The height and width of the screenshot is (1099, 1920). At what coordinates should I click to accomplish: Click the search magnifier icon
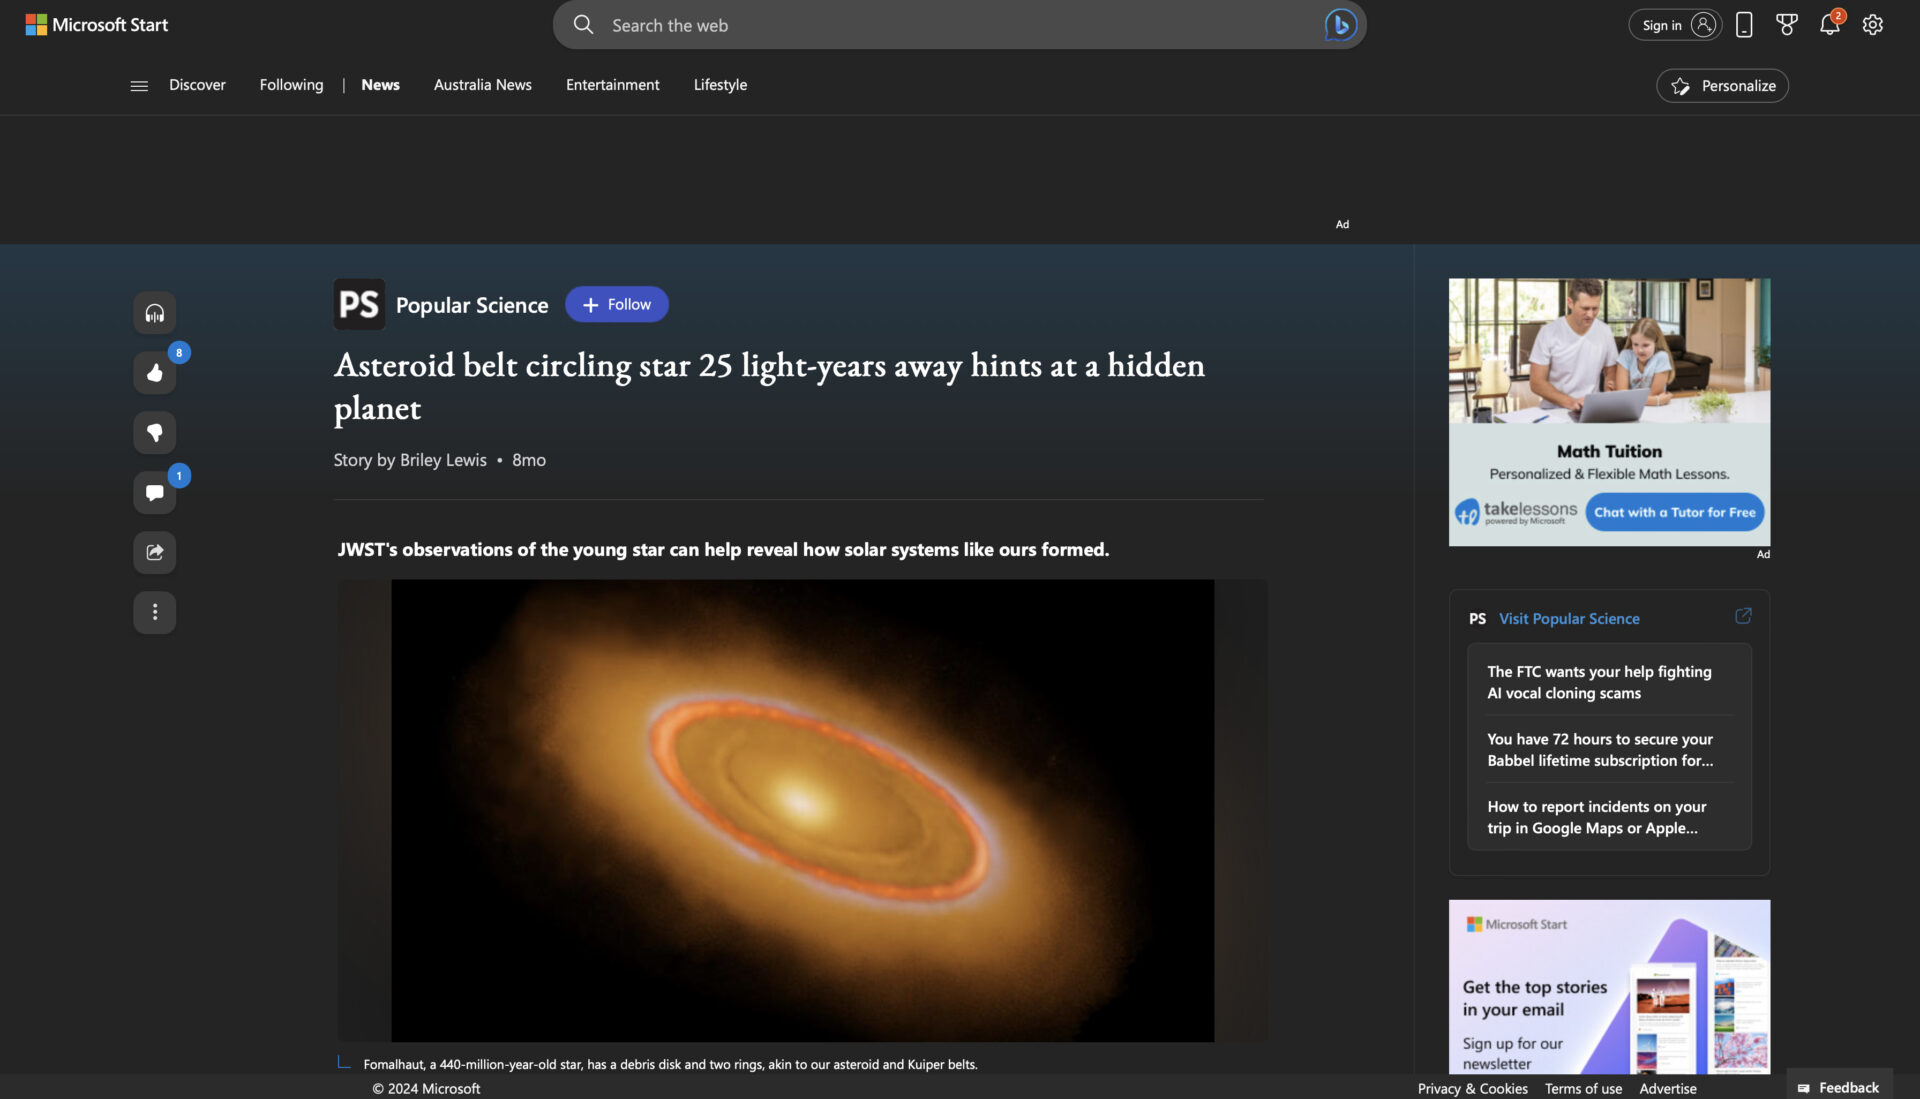pos(583,25)
